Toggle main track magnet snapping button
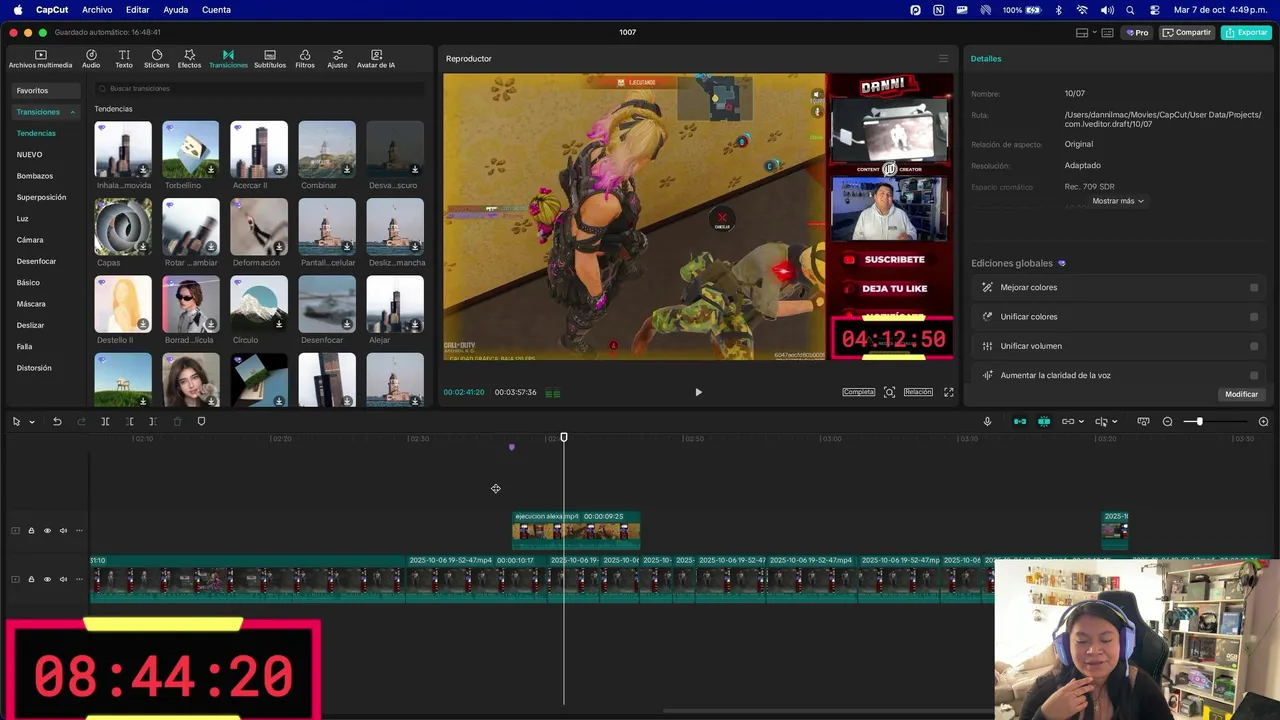 1020,422
